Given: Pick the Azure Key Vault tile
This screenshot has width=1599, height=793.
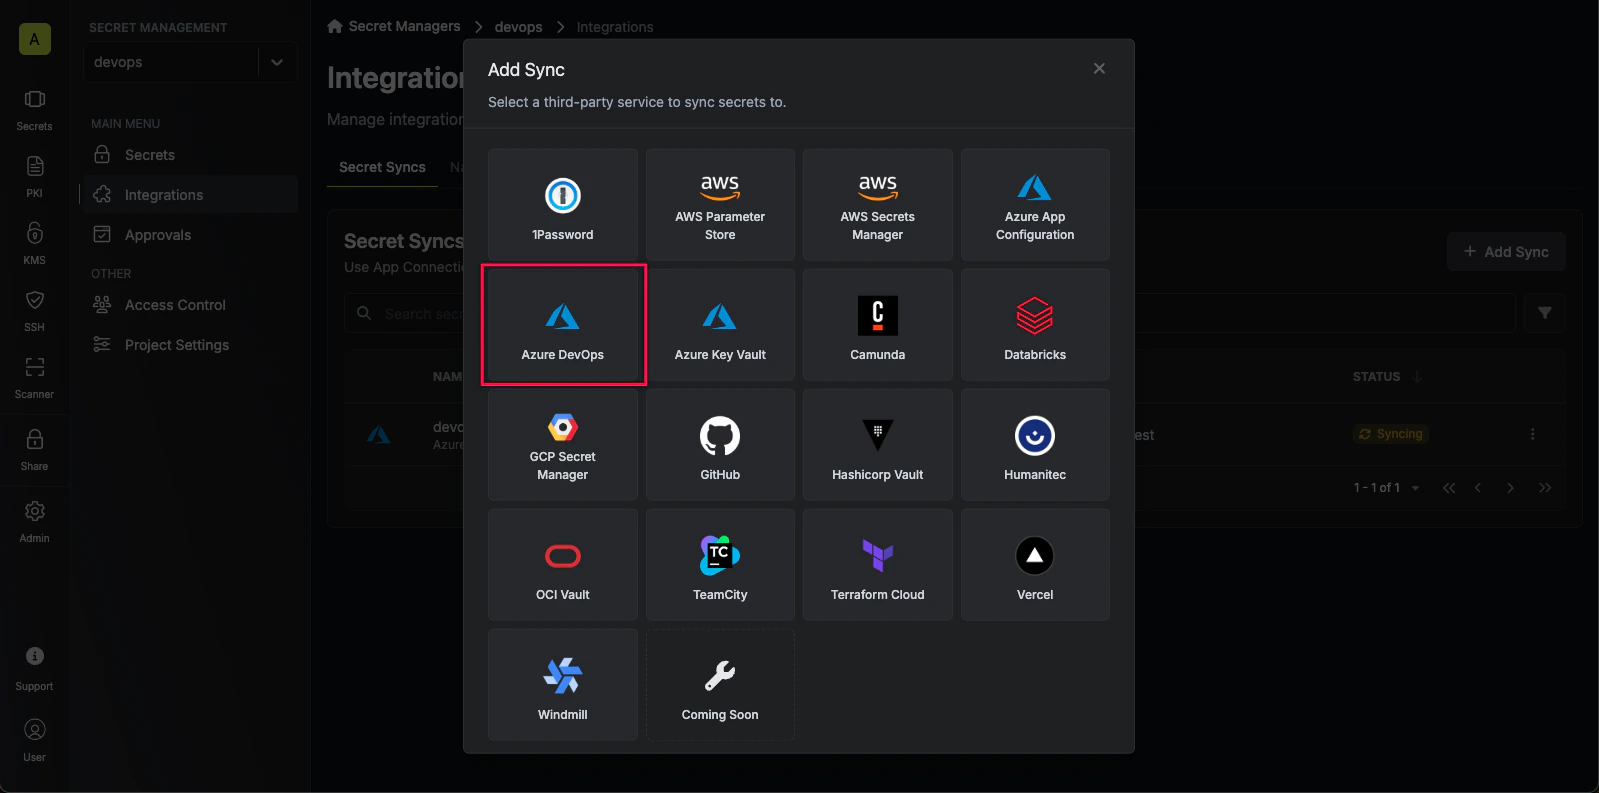Looking at the screenshot, I should tap(720, 325).
